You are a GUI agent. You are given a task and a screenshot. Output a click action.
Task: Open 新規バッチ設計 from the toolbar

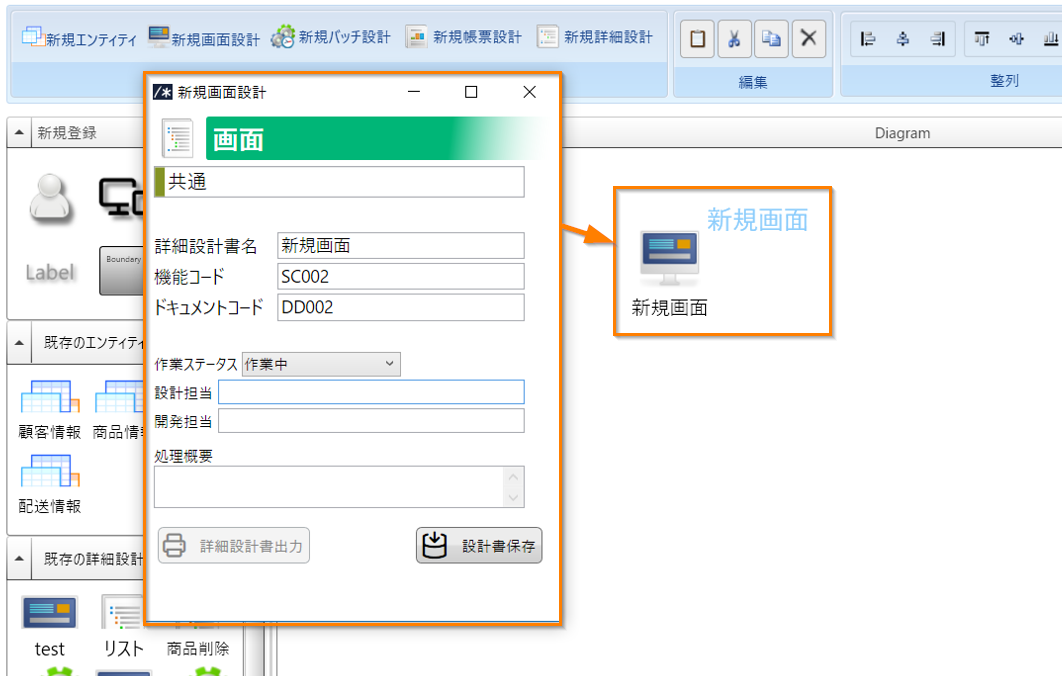[x=331, y=38]
